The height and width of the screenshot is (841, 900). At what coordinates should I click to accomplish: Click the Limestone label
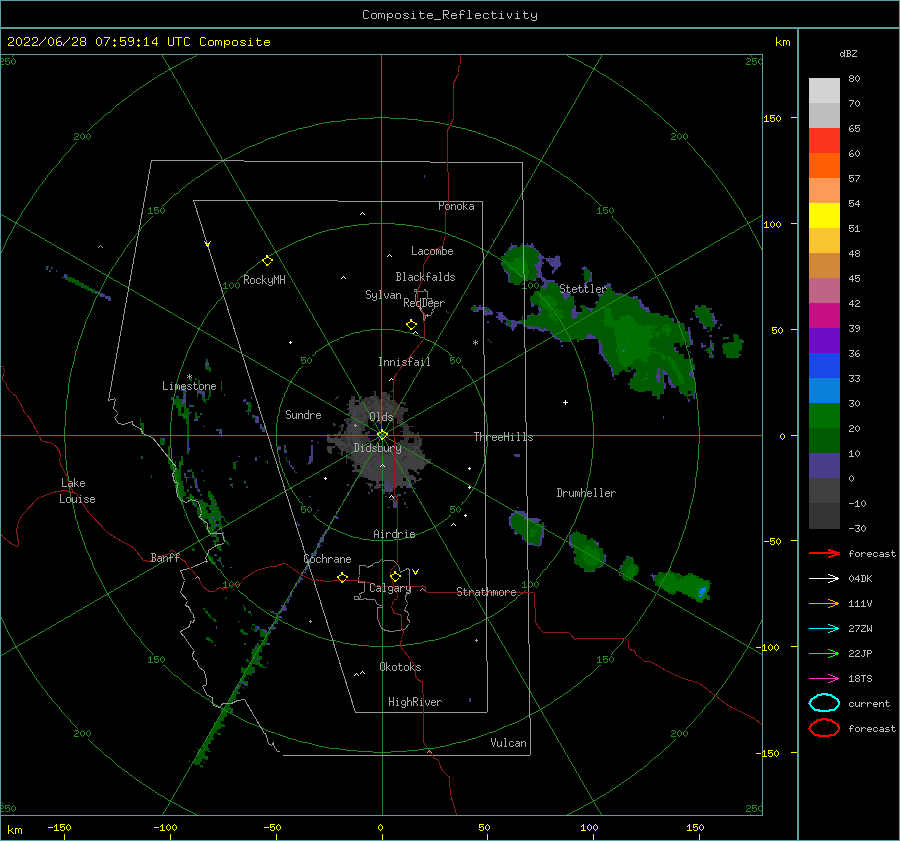coord(189,386)
